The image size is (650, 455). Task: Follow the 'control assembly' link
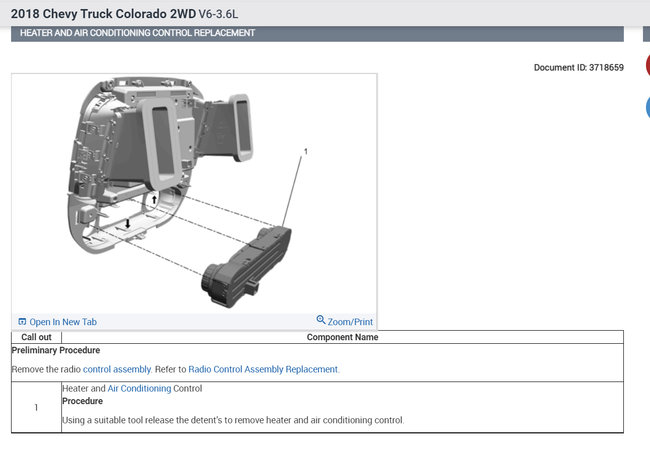(117, 369)
